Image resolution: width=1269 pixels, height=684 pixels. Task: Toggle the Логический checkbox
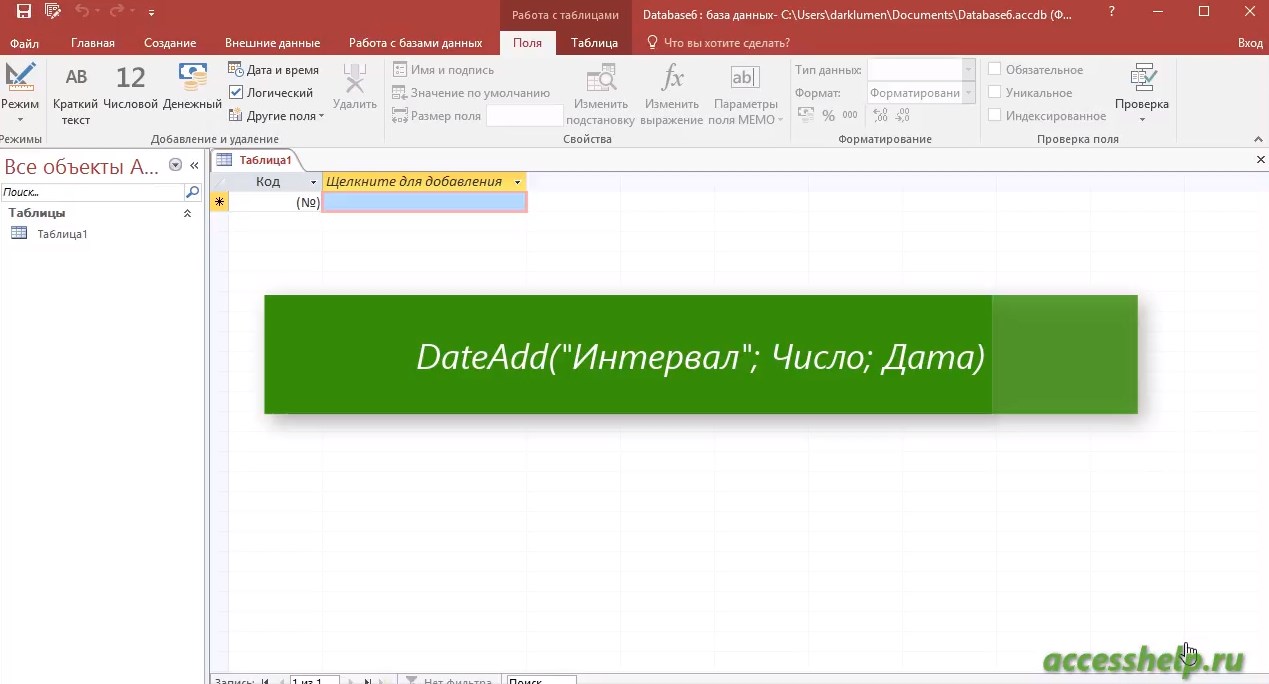237,93
